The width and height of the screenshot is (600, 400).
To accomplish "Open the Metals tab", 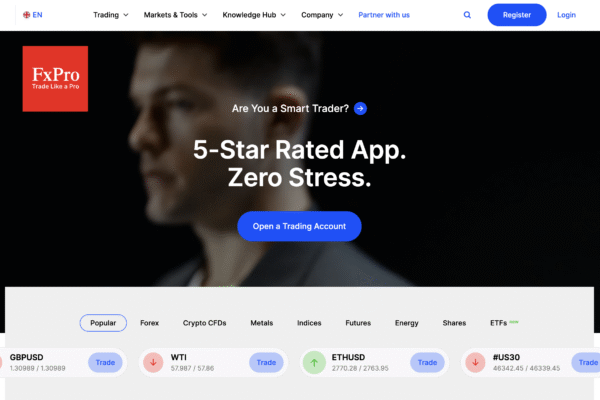I will pyautogui.click(x=262, y=323).
